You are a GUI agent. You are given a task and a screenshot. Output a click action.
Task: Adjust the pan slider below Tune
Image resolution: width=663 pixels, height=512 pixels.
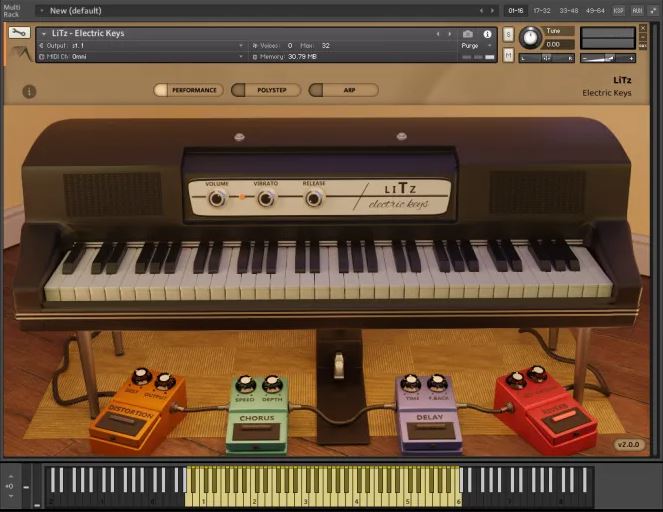(x=546, y=58)
